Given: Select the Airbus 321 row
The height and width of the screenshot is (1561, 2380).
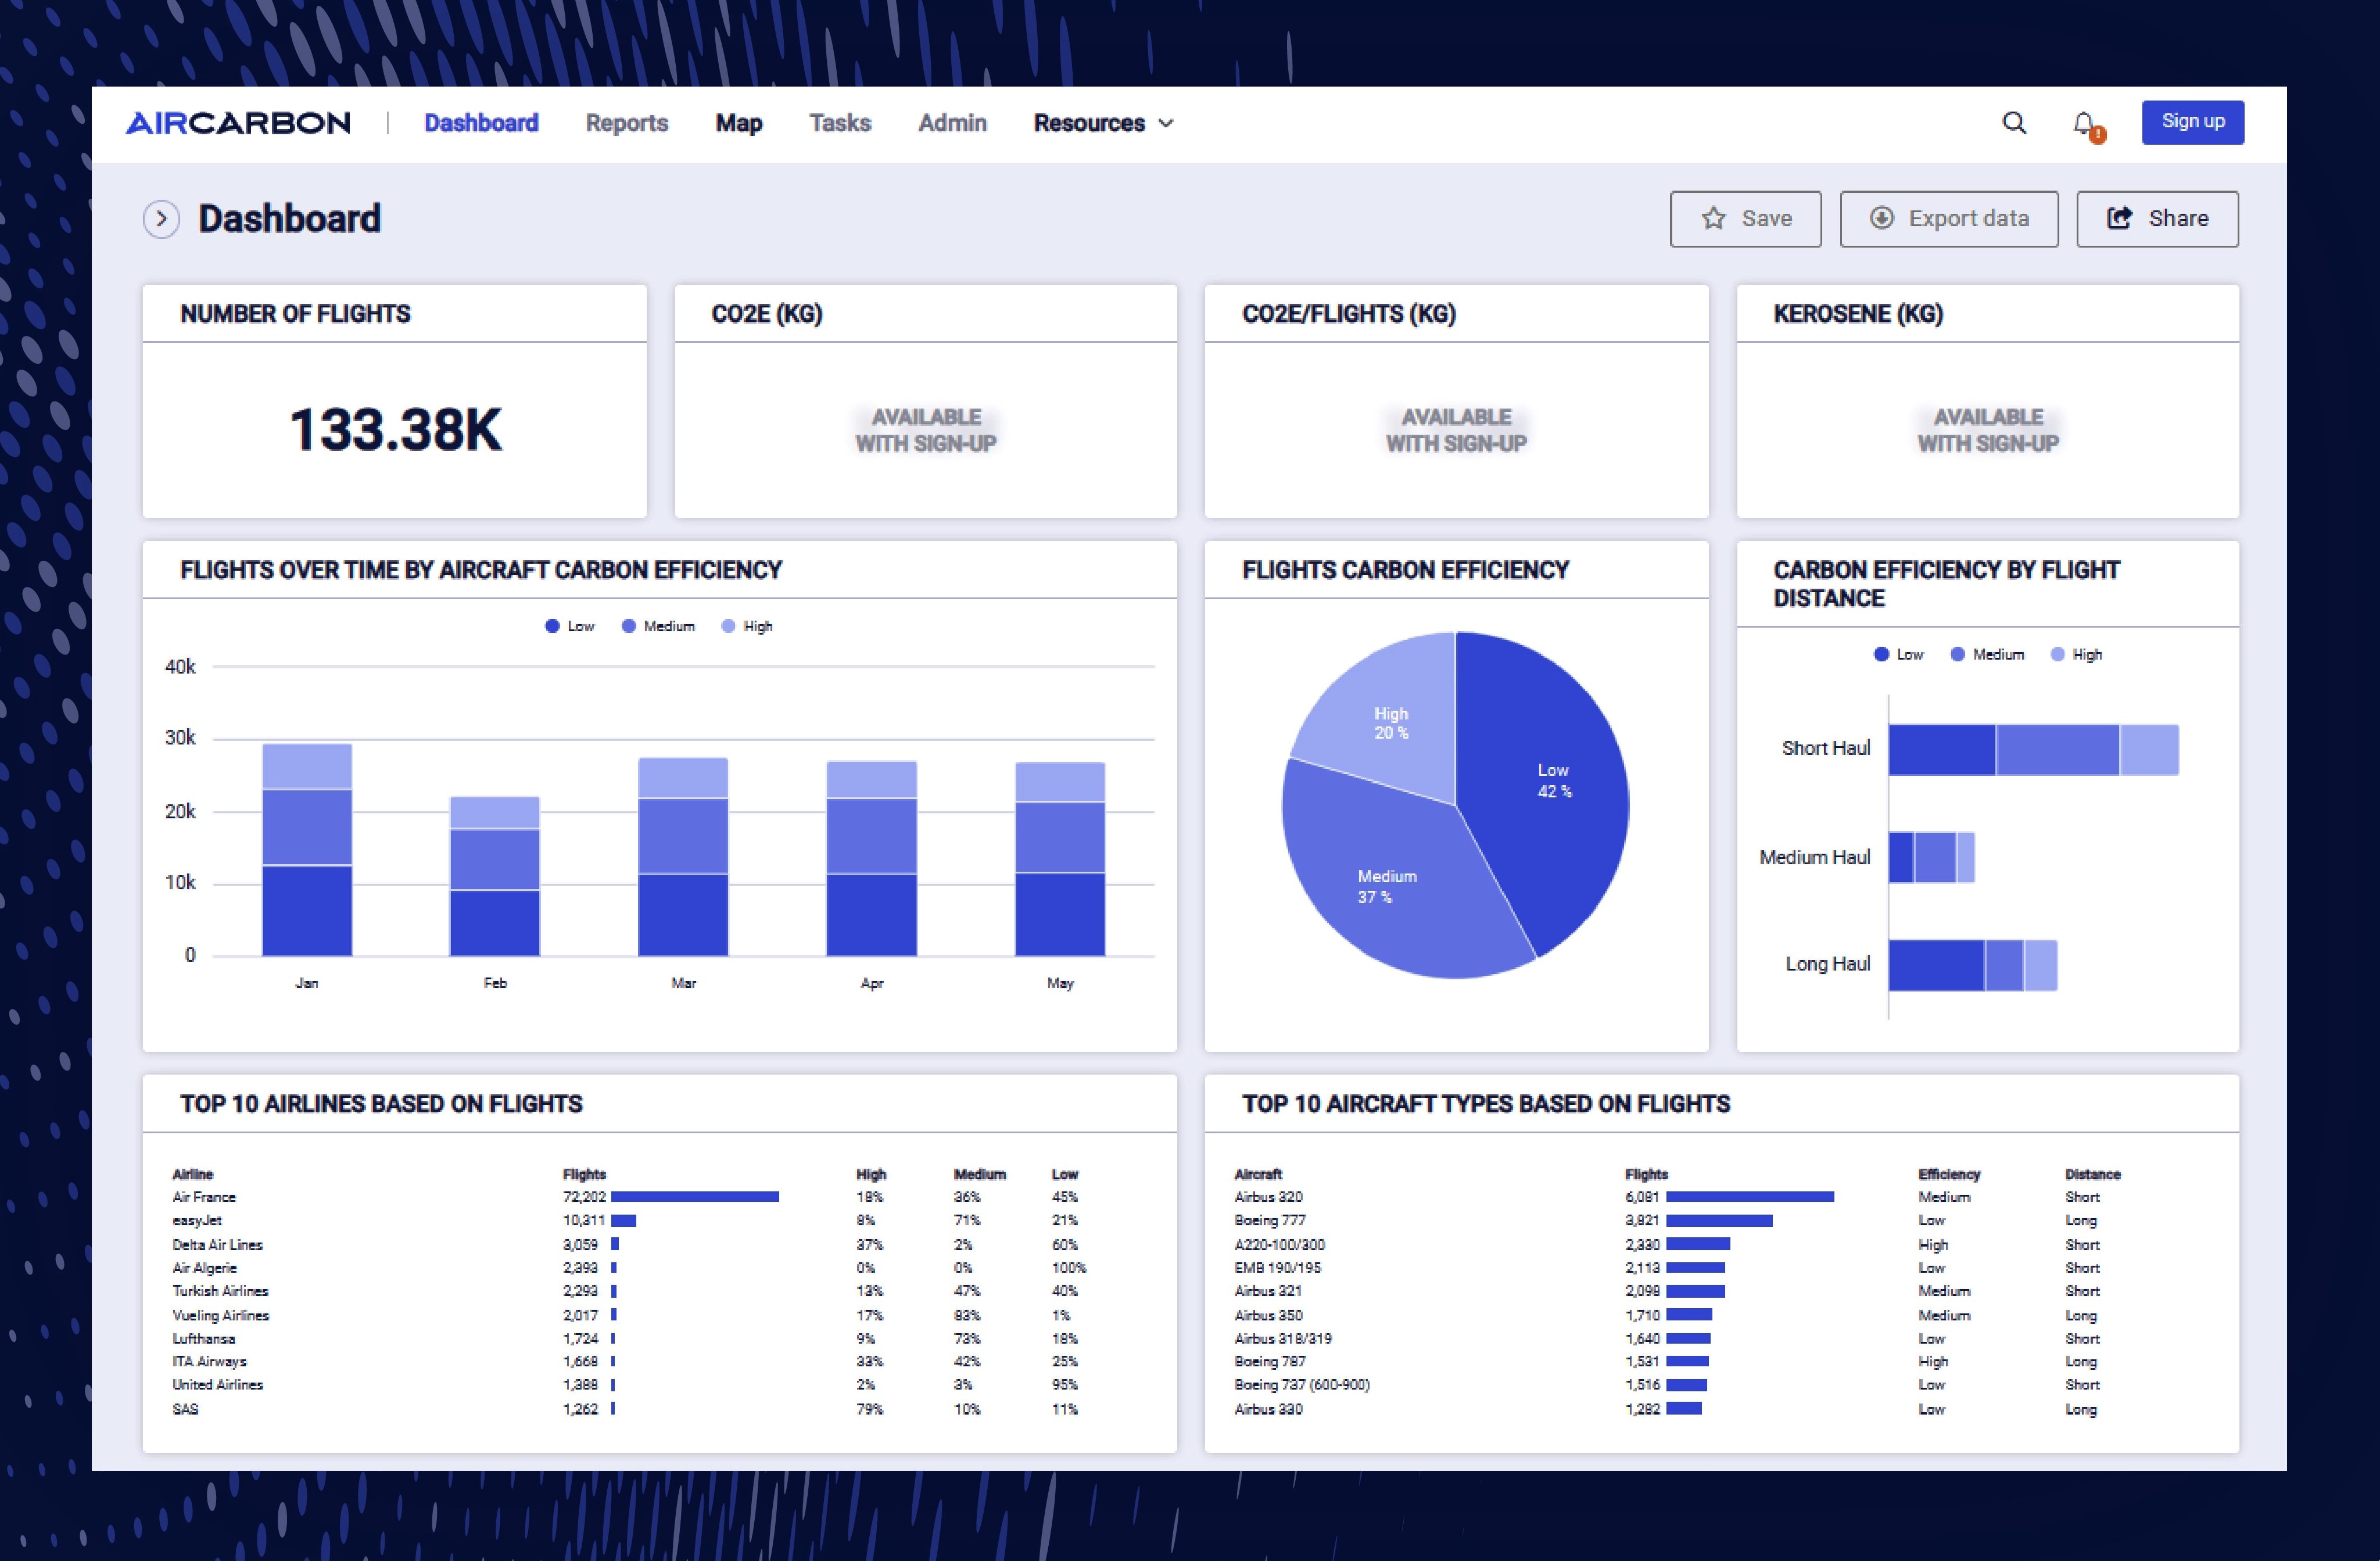Looking at the screenshot, I should (x=1678, y=1291).
